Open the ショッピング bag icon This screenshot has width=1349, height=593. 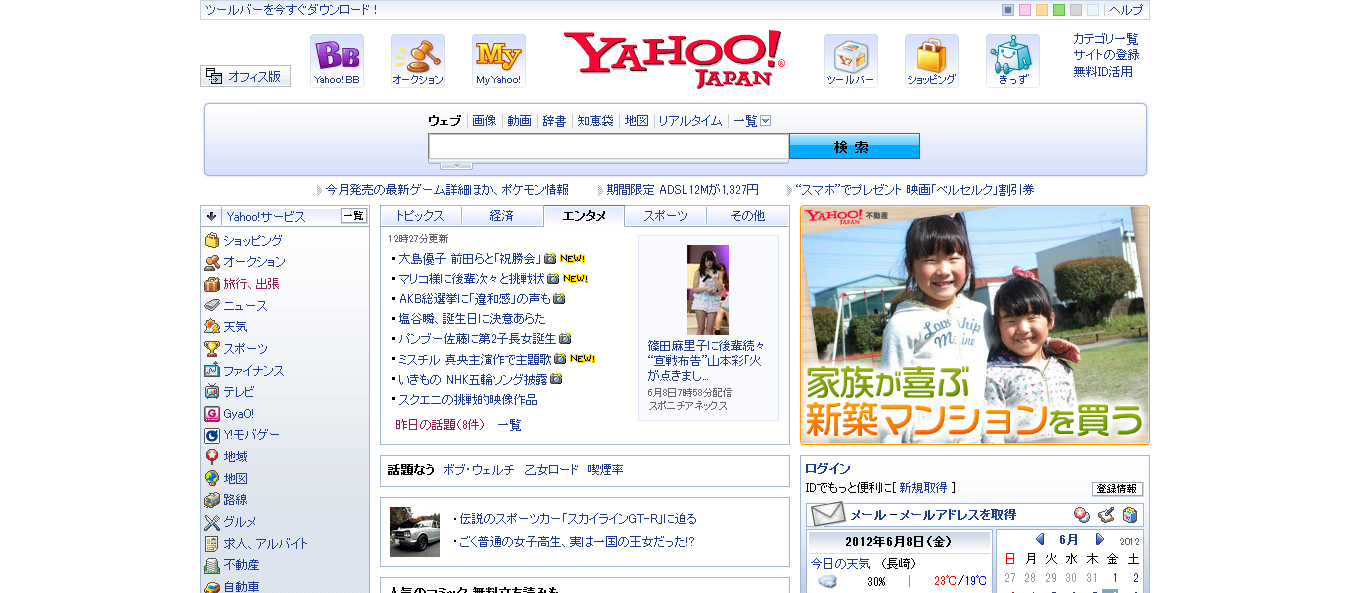point(931,61)
